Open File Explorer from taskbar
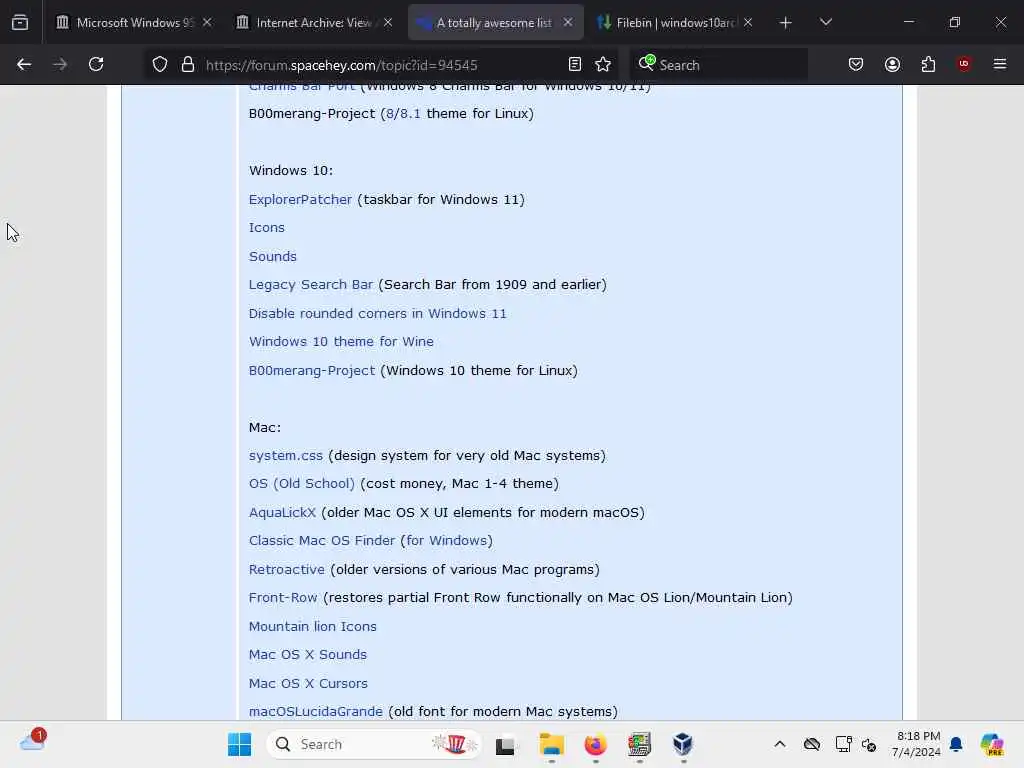 551,744
